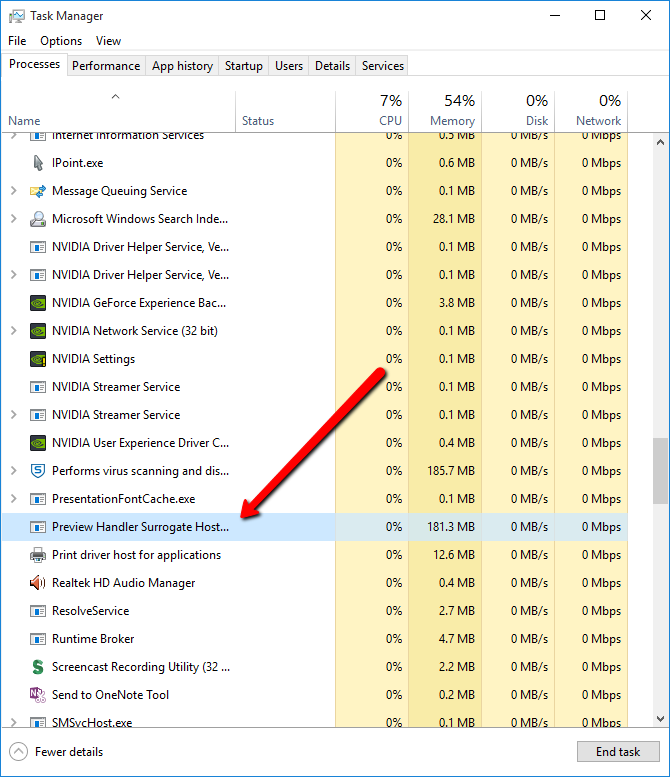
Task: Click the NVIDIA GeForce Experience Backend icon
Action: click(x=38, y=303)
